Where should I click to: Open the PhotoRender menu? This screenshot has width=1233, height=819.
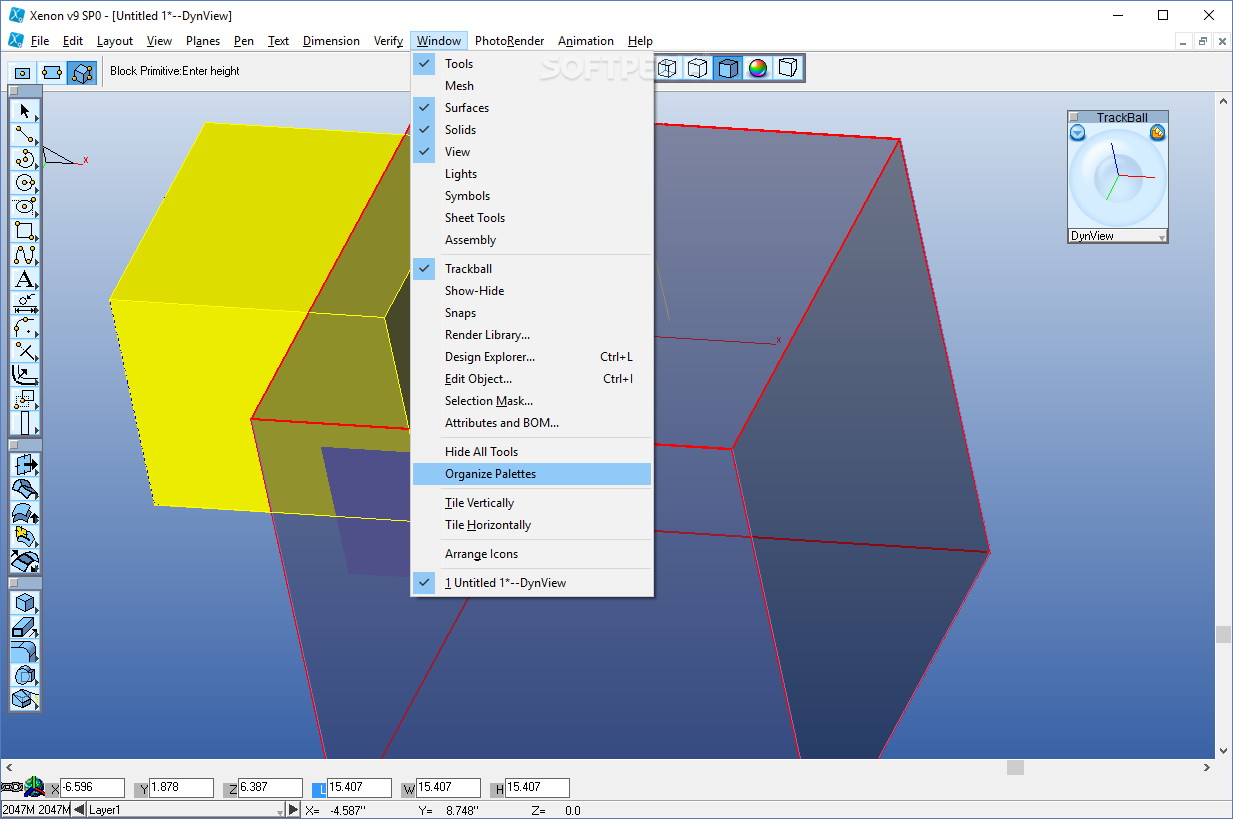pos(510,41)
